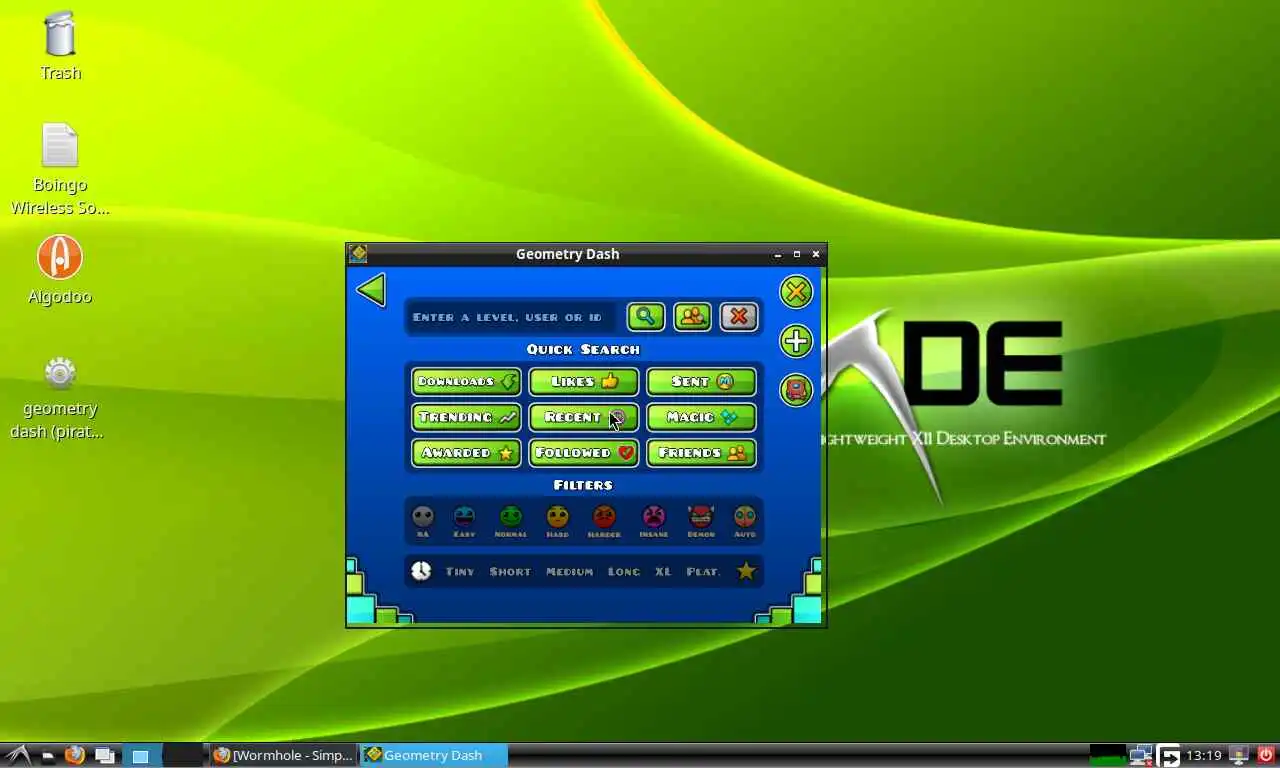Viewport: 1280px width, 768px height.
Task: Toggle NA difficulty filter
Action: point(423,520)
